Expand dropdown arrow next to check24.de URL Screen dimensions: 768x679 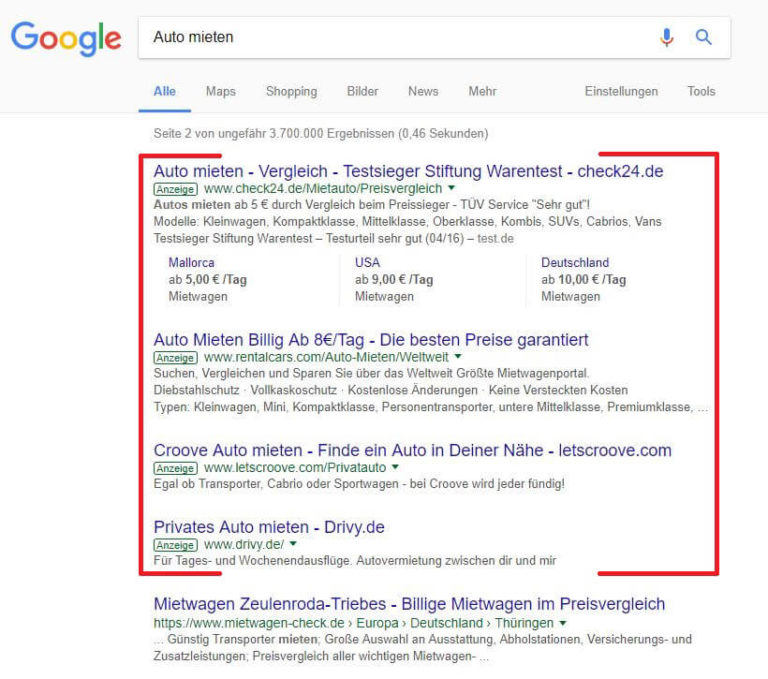452,188
